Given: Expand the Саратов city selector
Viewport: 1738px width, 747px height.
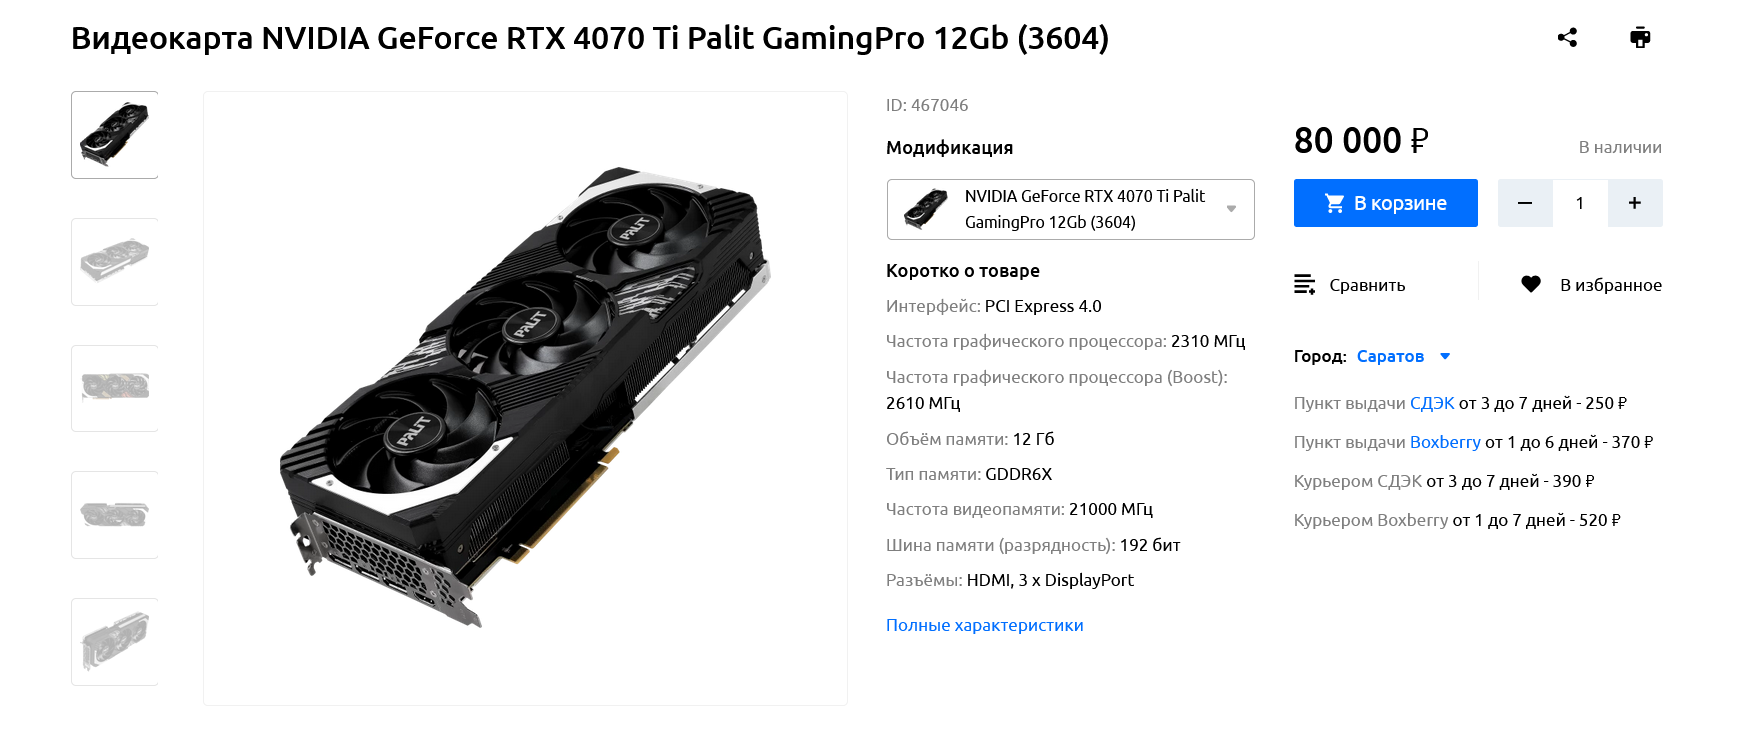Looking at the screenshot, I should coord(1390,356).
